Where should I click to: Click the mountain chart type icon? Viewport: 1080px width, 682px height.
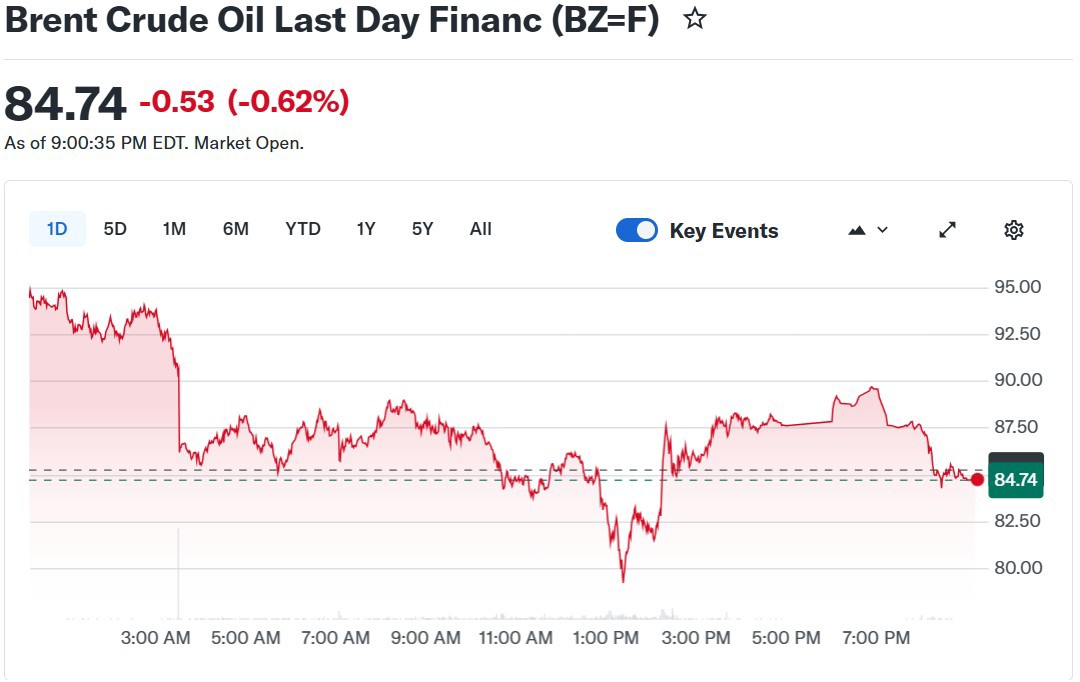(x=856, y=230)
